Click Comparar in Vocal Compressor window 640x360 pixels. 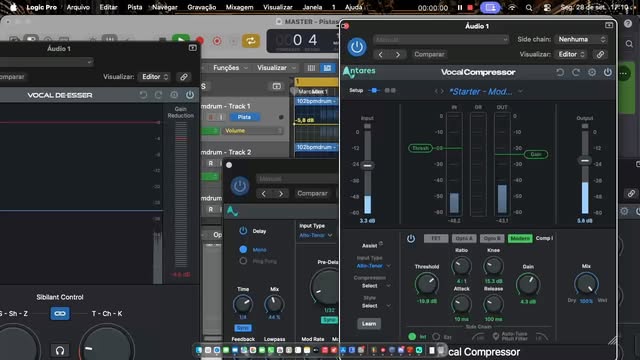point(429,54)
